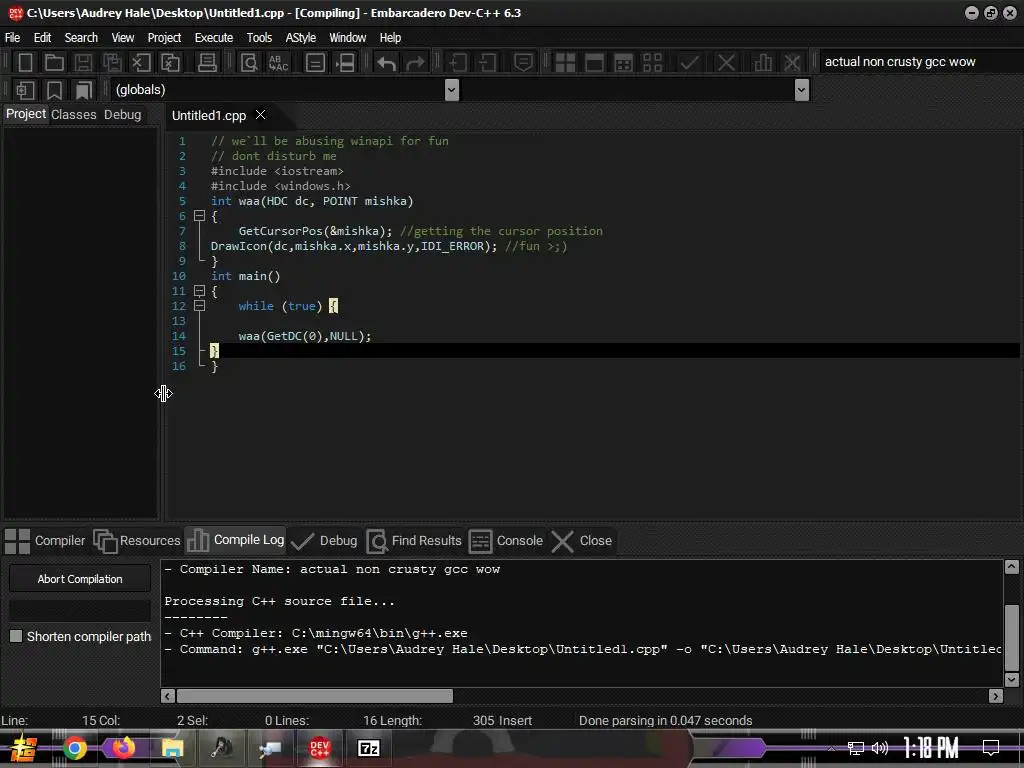This screenshot has height=768, width=1024.
Task: Click the Compile four-squares icon
Action: pos(565,63)
